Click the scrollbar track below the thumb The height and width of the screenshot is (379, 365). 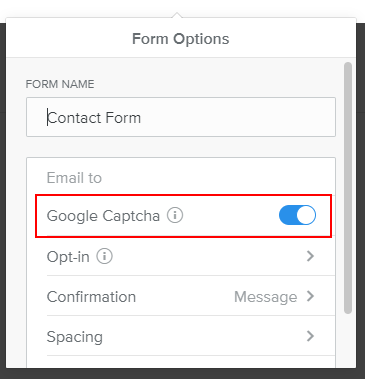click(348, 340)
